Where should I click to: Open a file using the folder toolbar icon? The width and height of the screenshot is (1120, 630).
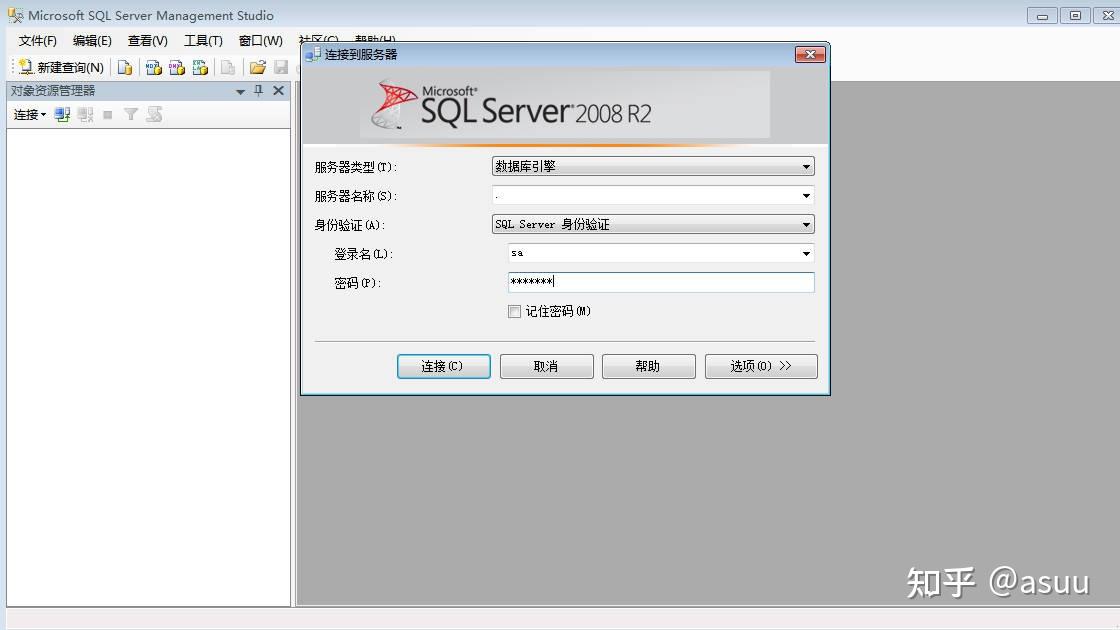257,67
